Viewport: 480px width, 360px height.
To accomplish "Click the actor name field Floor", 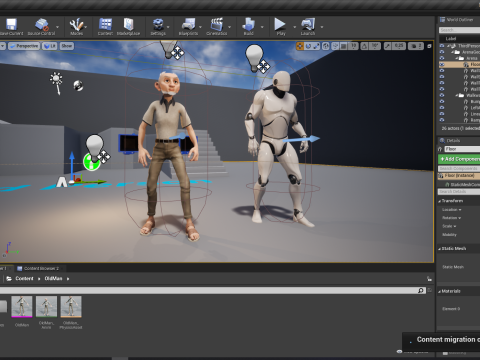I will coord(462,149).
